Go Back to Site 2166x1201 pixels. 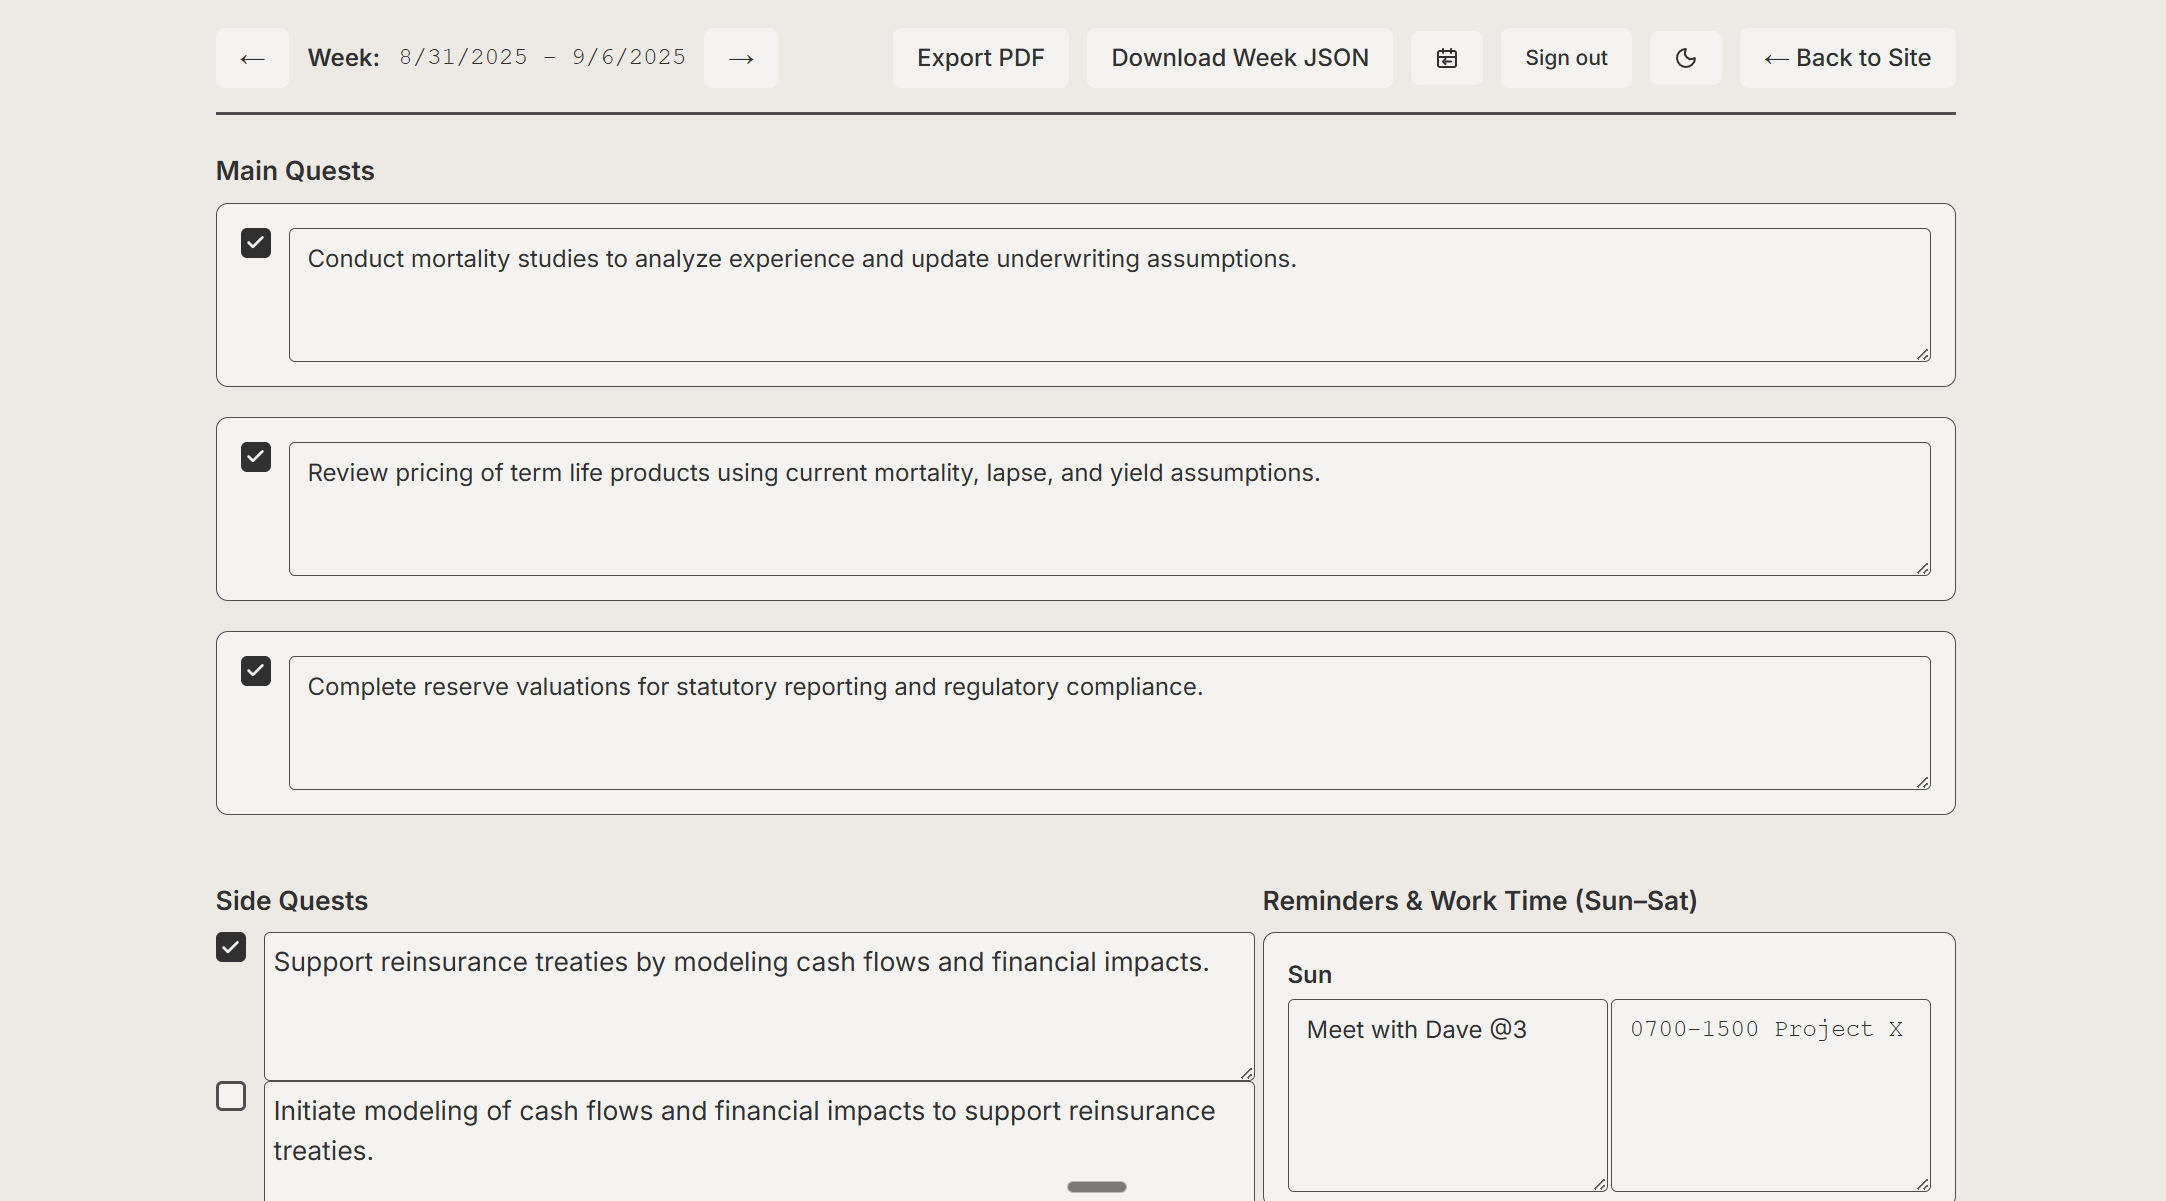[x=1848, y=58]
